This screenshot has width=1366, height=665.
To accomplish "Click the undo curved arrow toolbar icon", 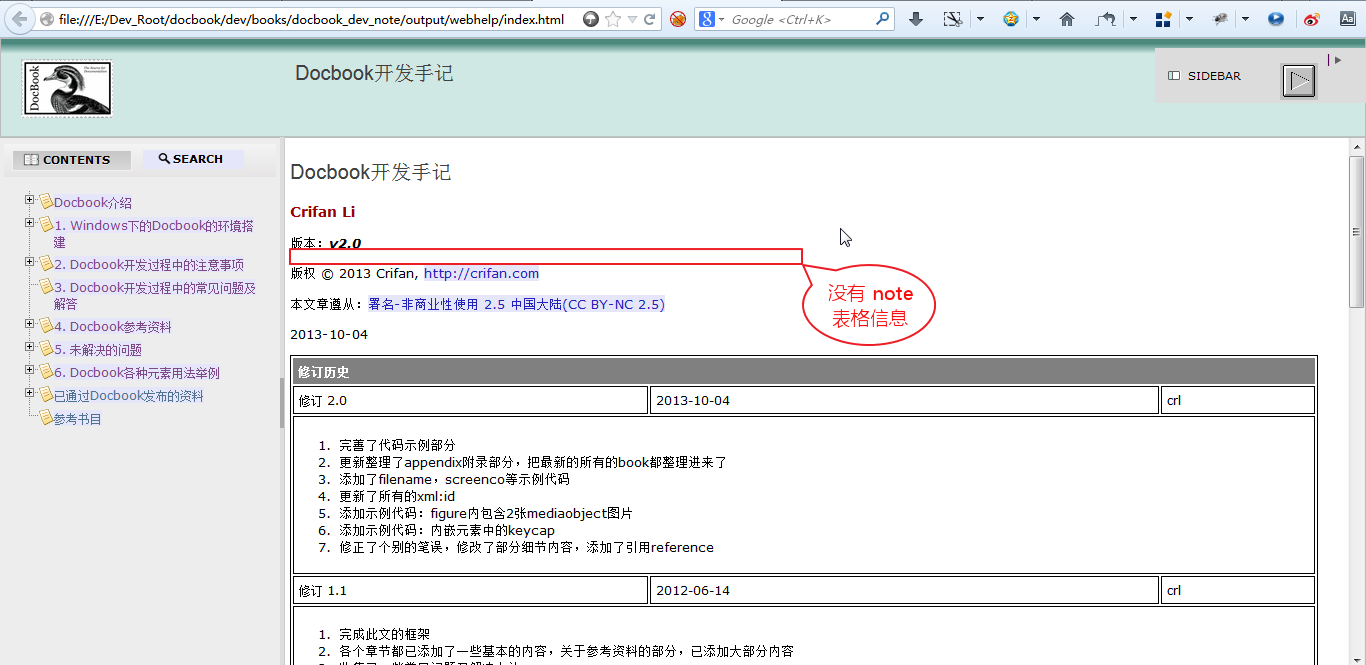I will pyautogui.click(x=1105, y=19).
